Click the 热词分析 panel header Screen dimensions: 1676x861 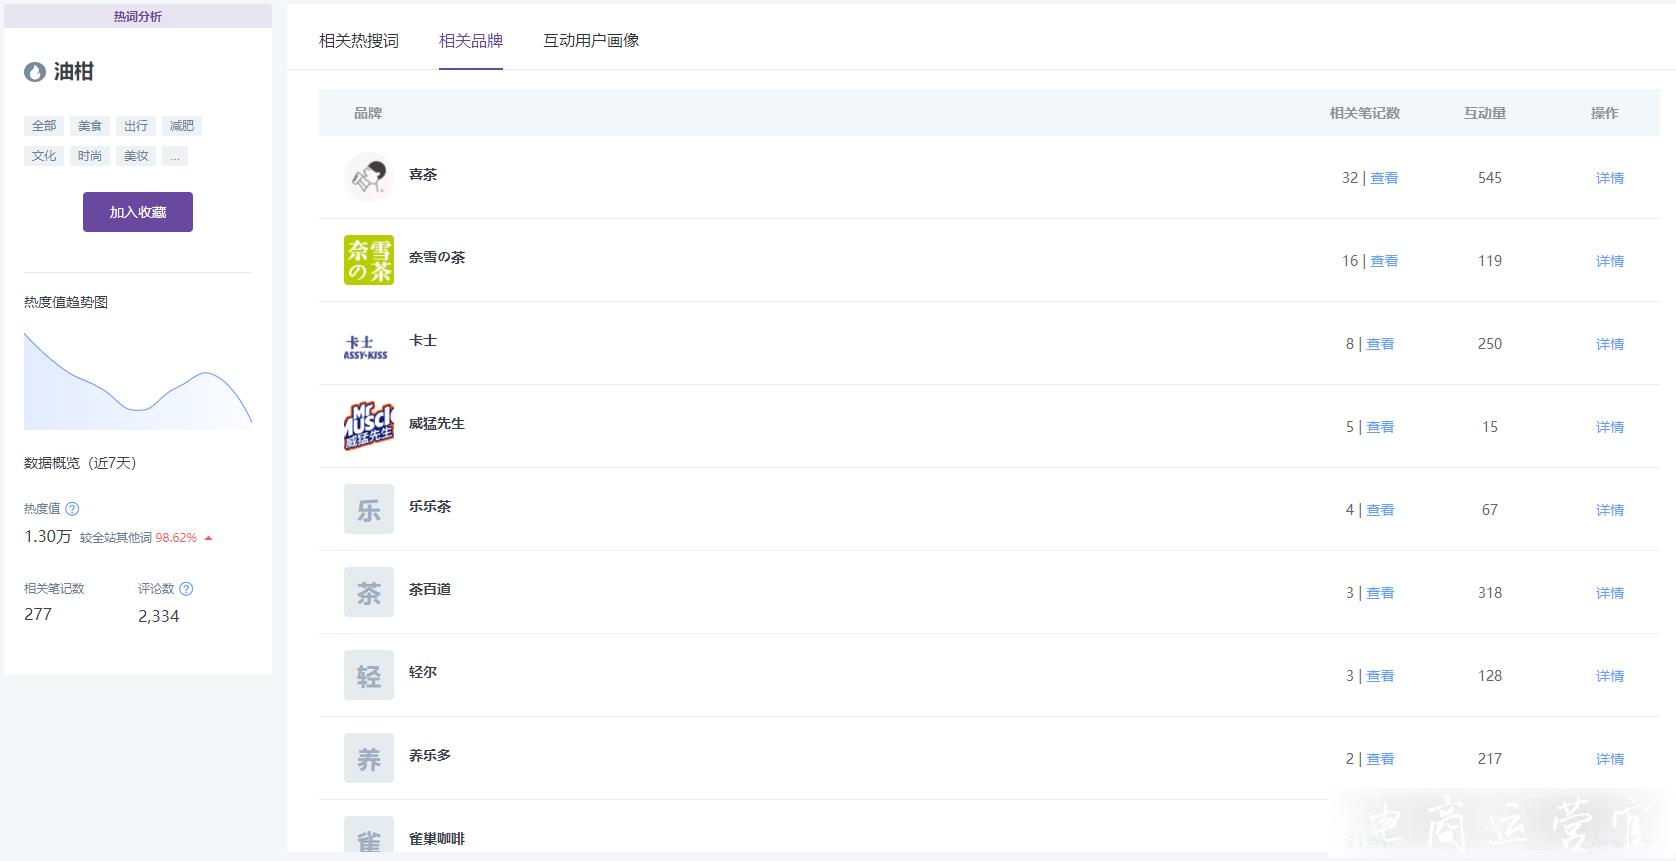coord(138,16)
